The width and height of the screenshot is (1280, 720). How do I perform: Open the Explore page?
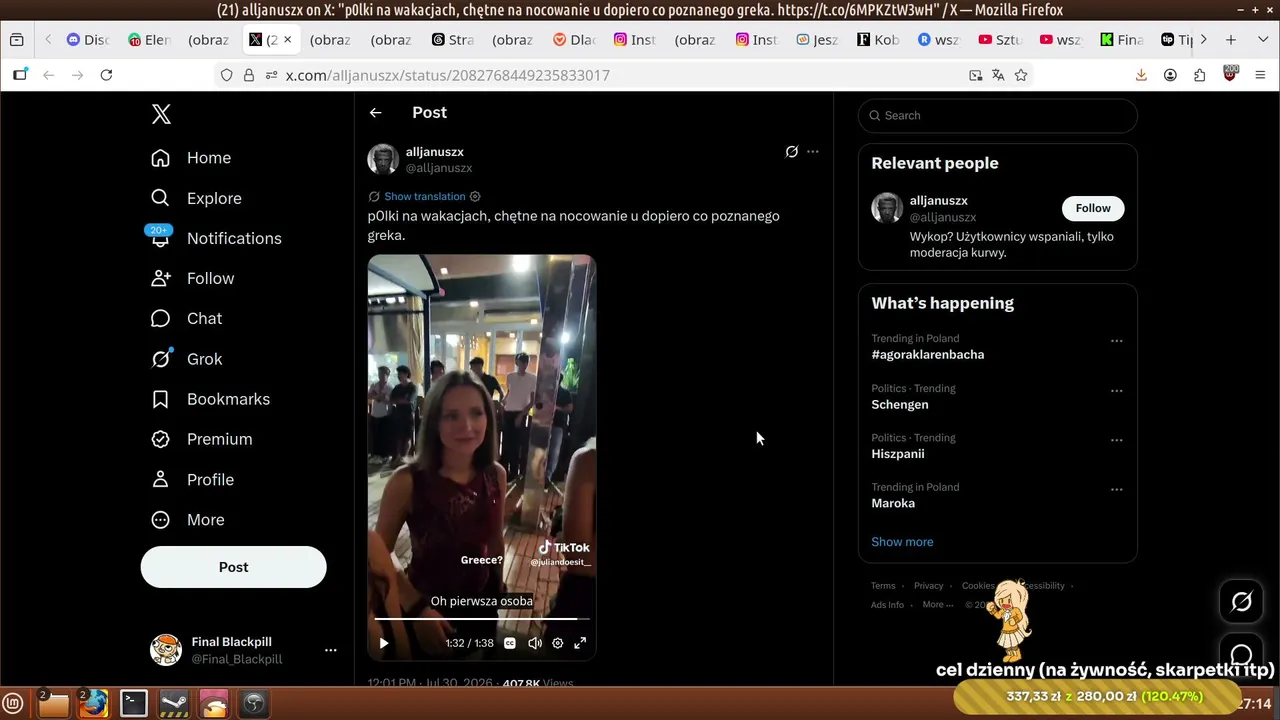pyautogui.click(x=196, y=198)
